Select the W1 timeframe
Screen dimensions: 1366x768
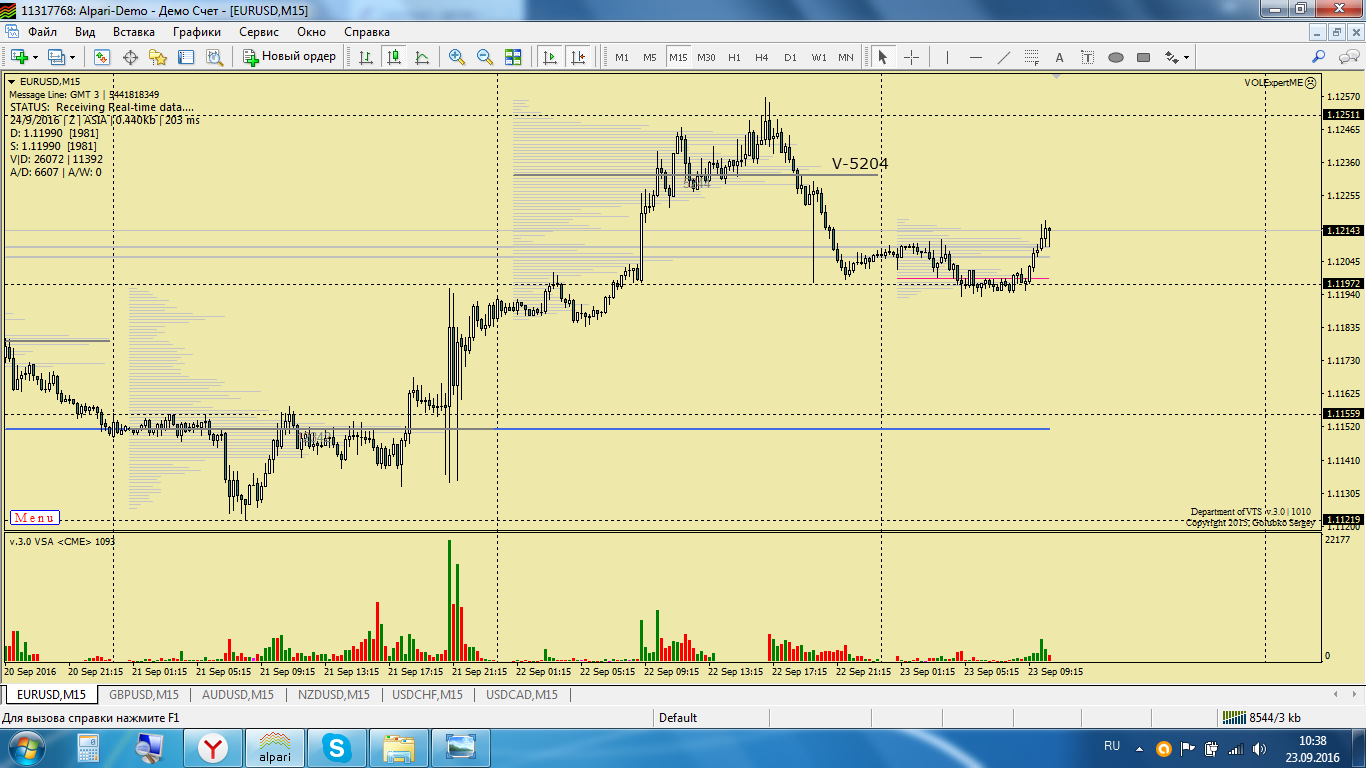(x=818, y=57)
